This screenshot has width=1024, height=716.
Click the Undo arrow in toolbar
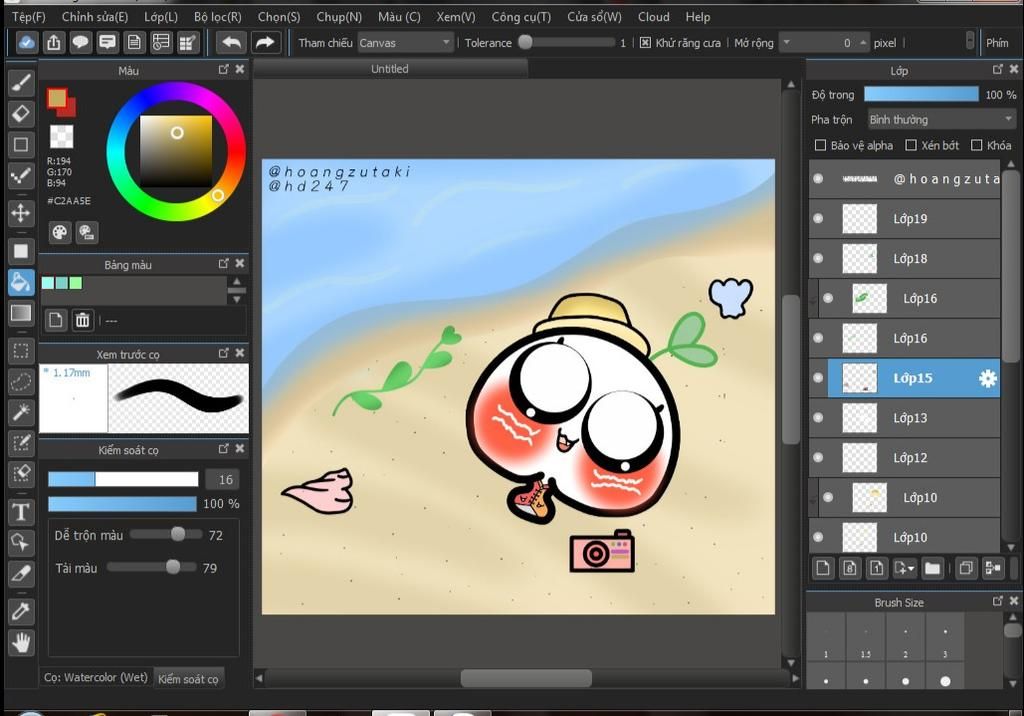click(231, 42)
